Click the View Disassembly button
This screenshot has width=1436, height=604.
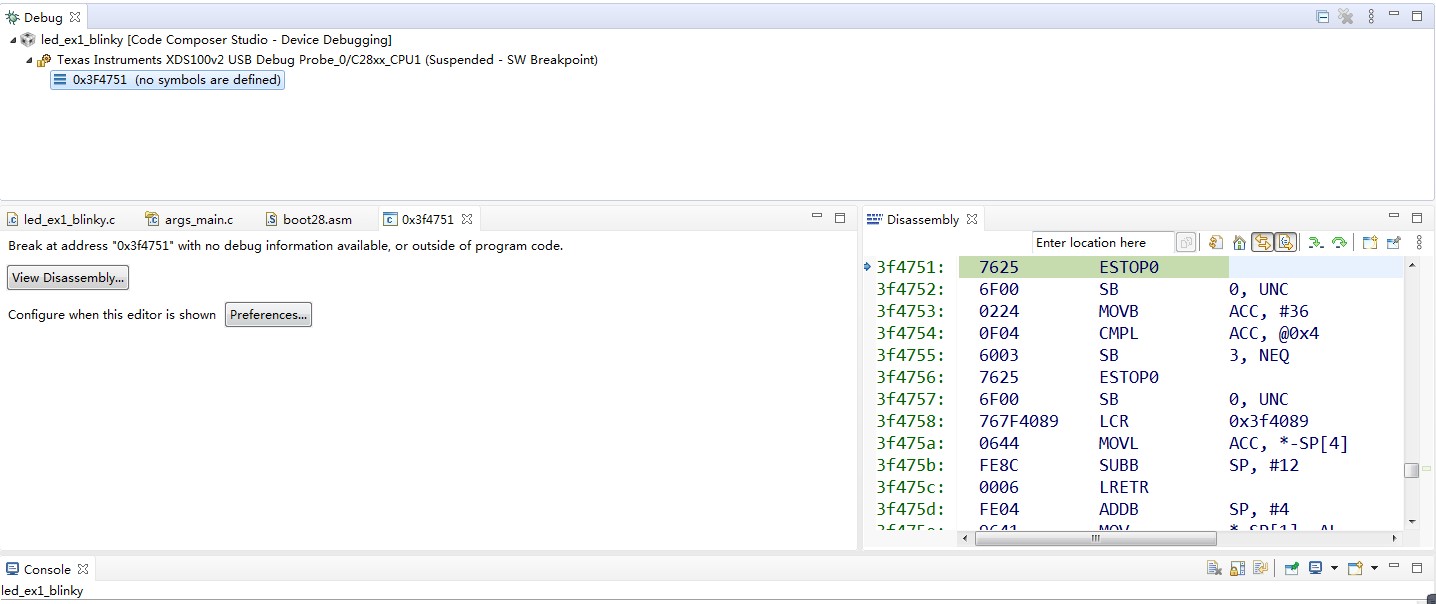click(x=68, y=278)
